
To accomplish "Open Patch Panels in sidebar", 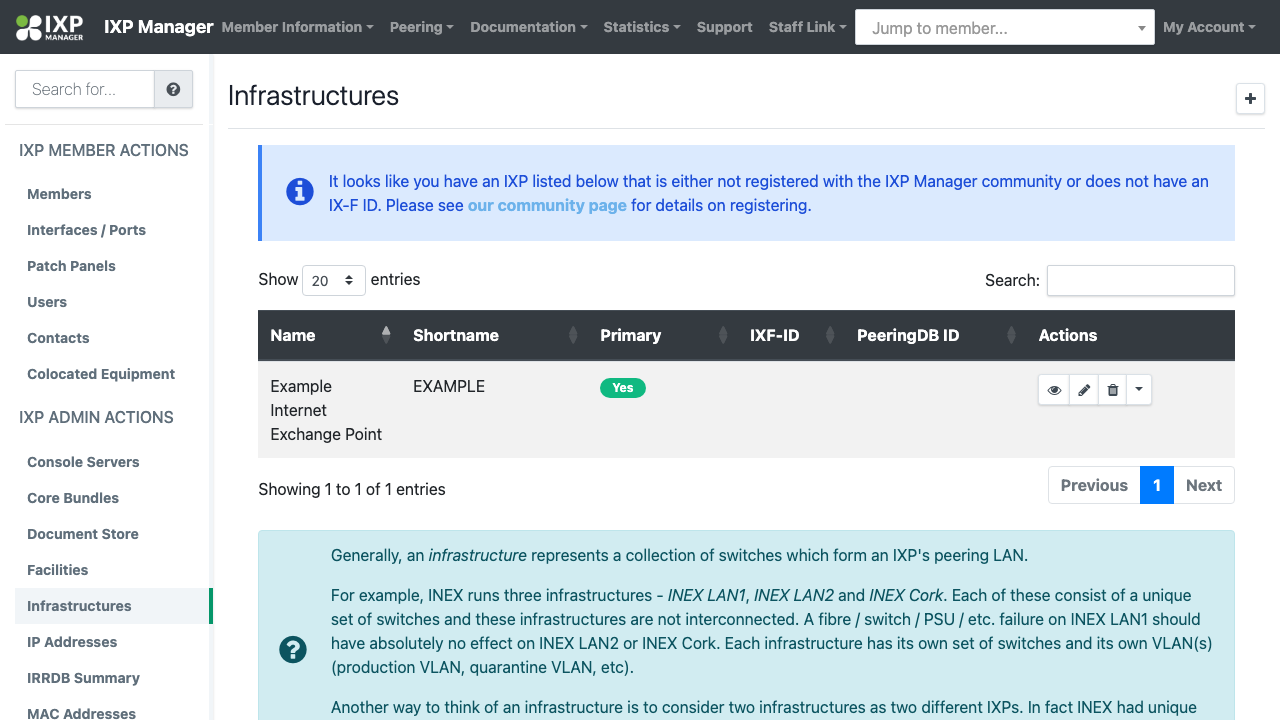I will (x=71, y=266).
